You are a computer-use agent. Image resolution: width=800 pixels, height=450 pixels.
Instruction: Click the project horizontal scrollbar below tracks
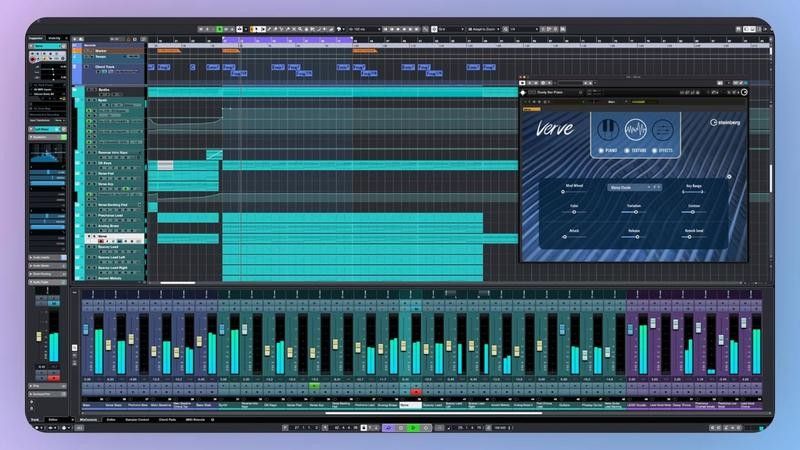point(178,283)
